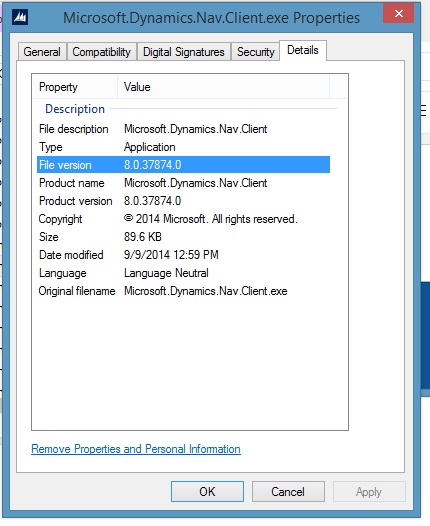Open Remove Properties and Personal Information link
Image resolution: width=430 pixels, height=526 pixels.
[x=136, y=449]
